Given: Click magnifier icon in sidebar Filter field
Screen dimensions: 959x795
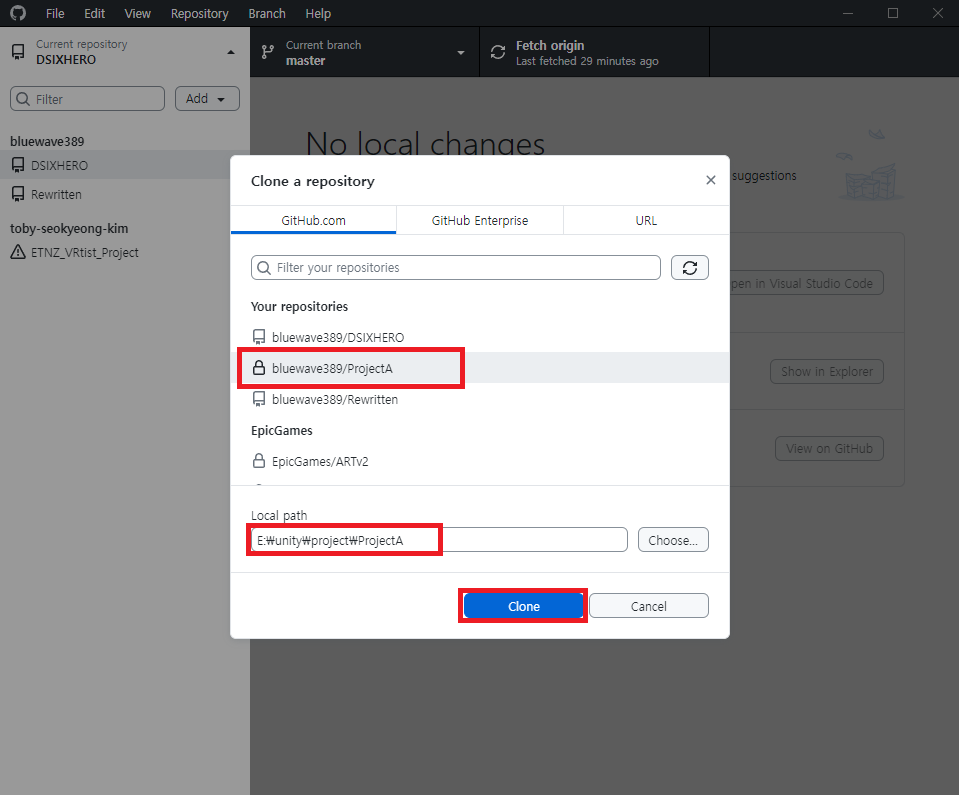Looking at the screenshot, I should (23, 99).
